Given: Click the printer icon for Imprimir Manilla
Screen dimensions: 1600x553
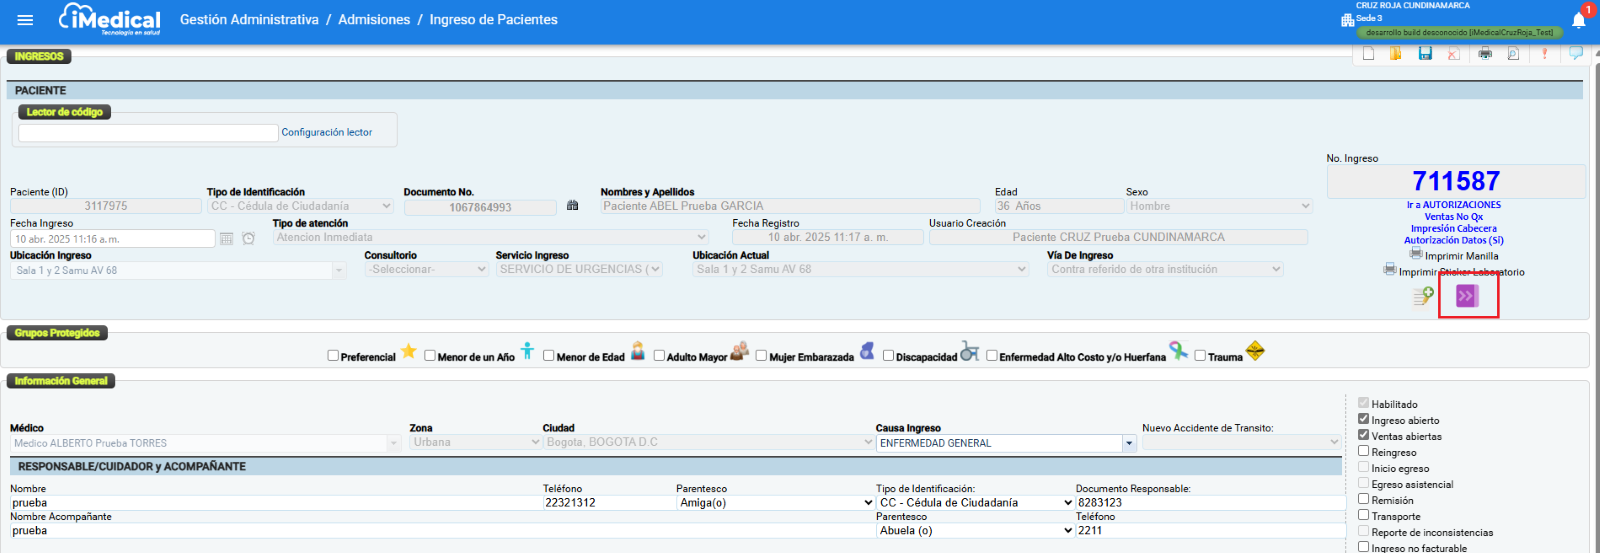Looking at the screenshot, I should [x=1416, y=254].
